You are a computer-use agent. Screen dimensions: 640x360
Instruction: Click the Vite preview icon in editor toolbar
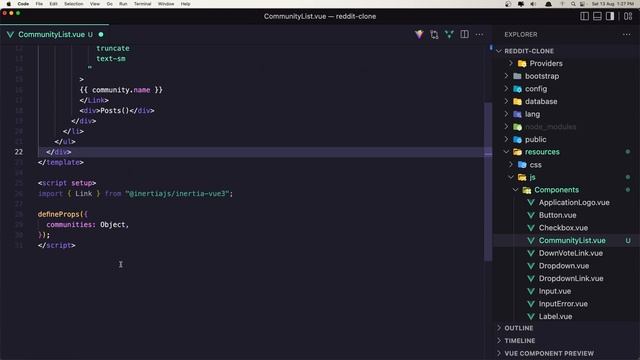[x=419, y=35]
